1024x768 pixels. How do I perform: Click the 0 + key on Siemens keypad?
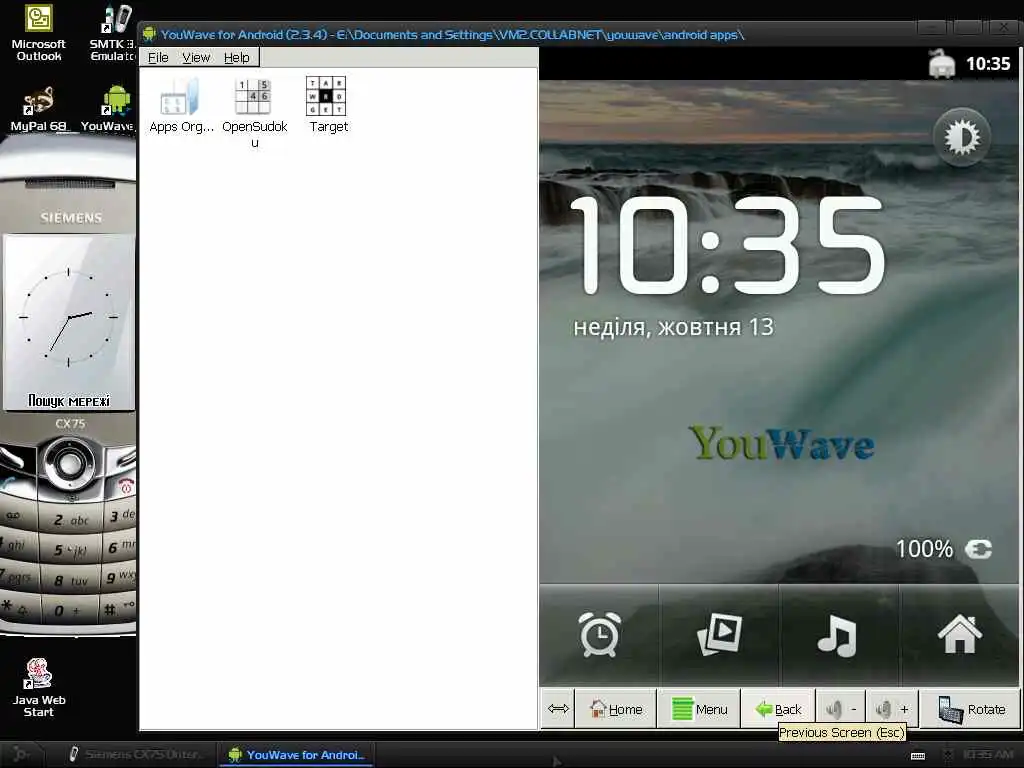coord(69,610)
